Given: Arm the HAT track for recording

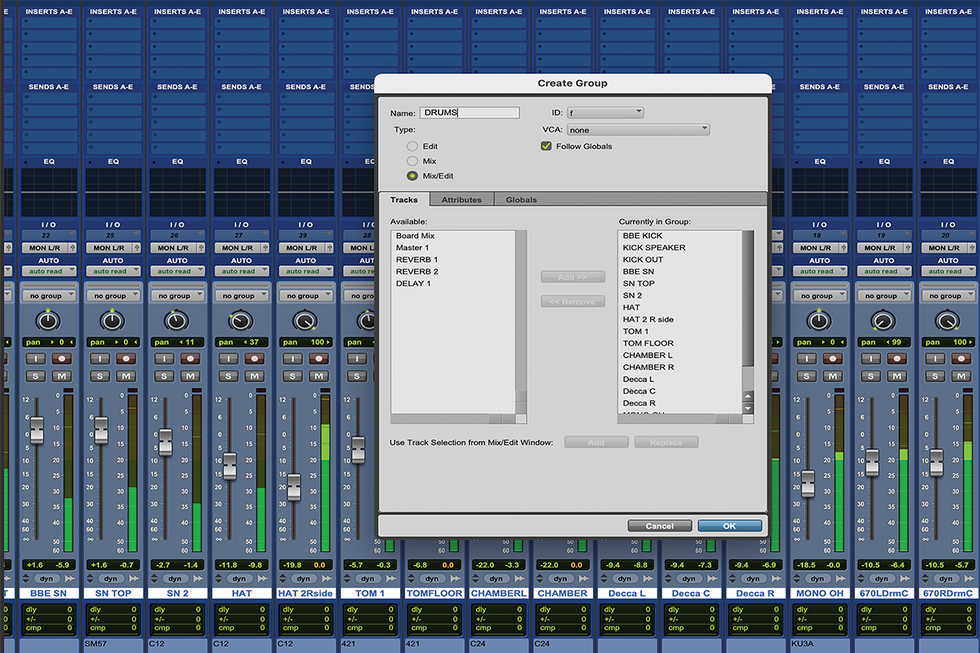Looking at the screenshot, I should click(x=255, y=359).
